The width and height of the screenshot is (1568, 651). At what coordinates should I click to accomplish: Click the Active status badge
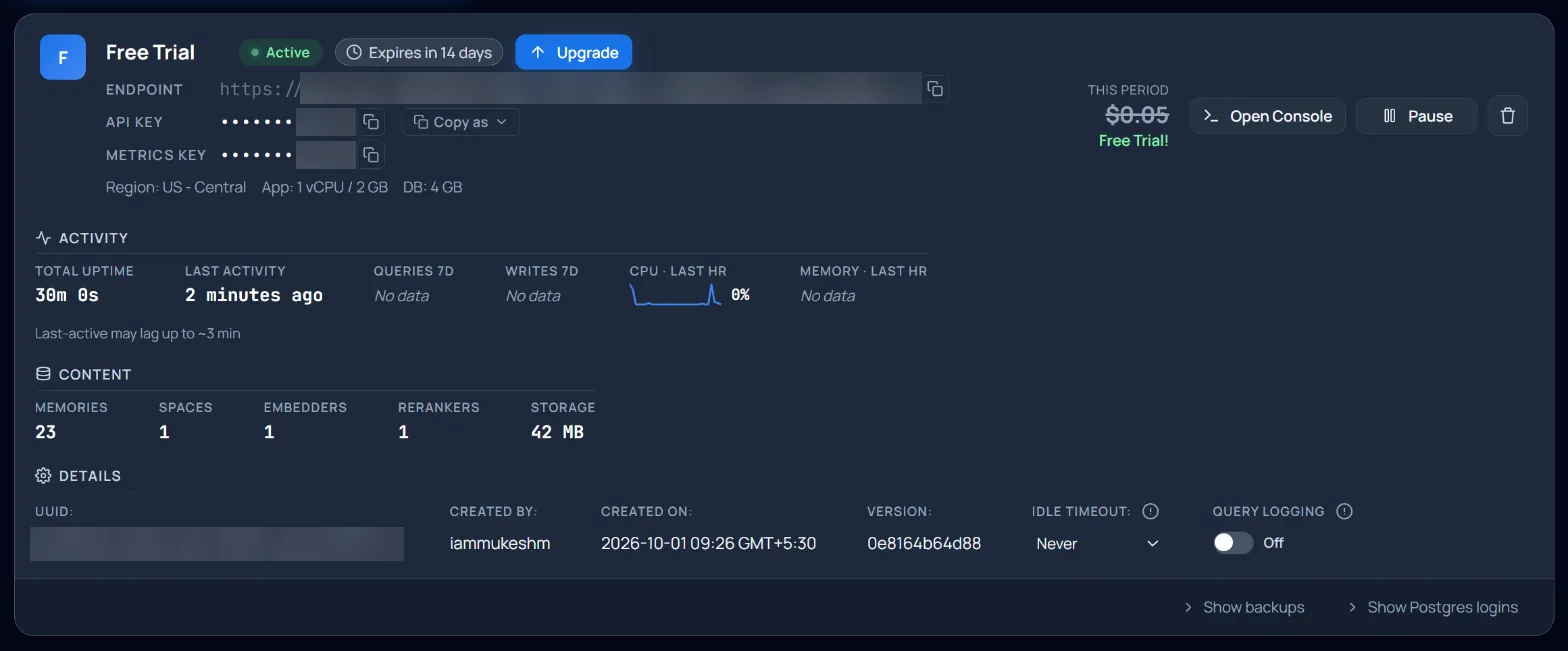280,52
